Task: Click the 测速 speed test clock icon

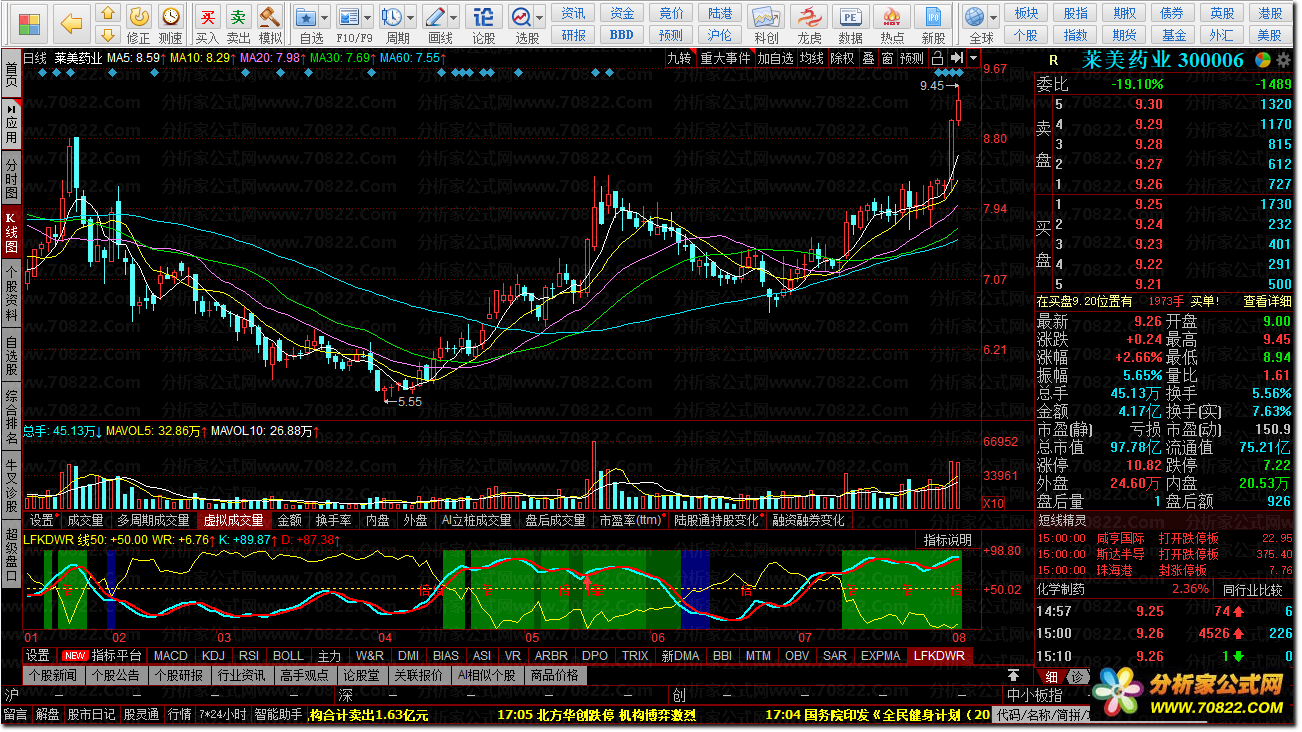Action: [171, 17]
